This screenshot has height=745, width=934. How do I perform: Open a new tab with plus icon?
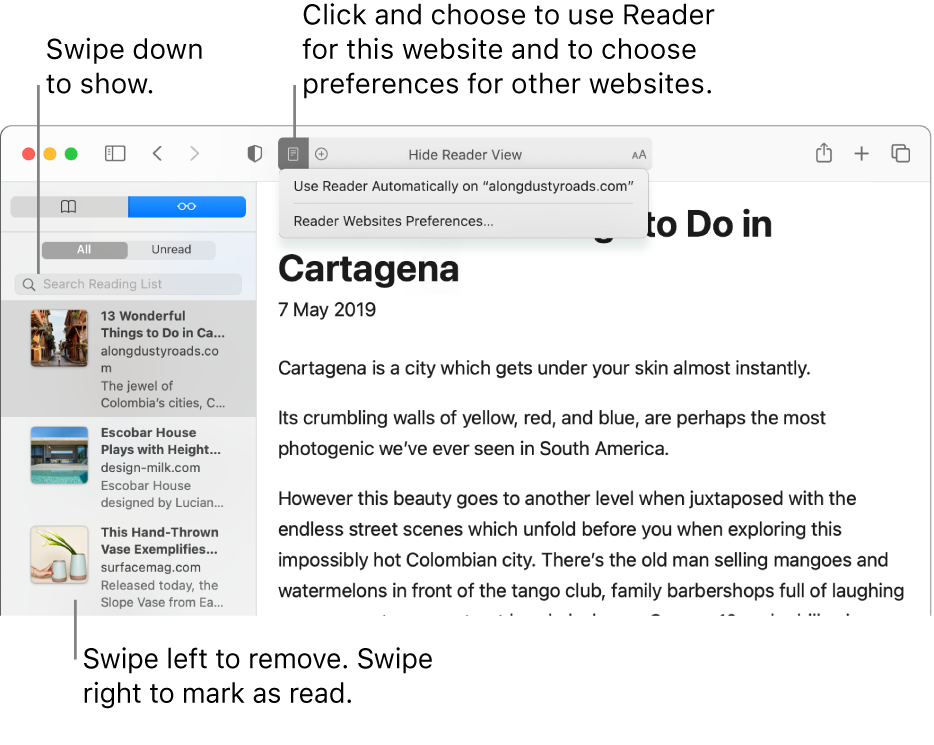click(x=861, y=154)
